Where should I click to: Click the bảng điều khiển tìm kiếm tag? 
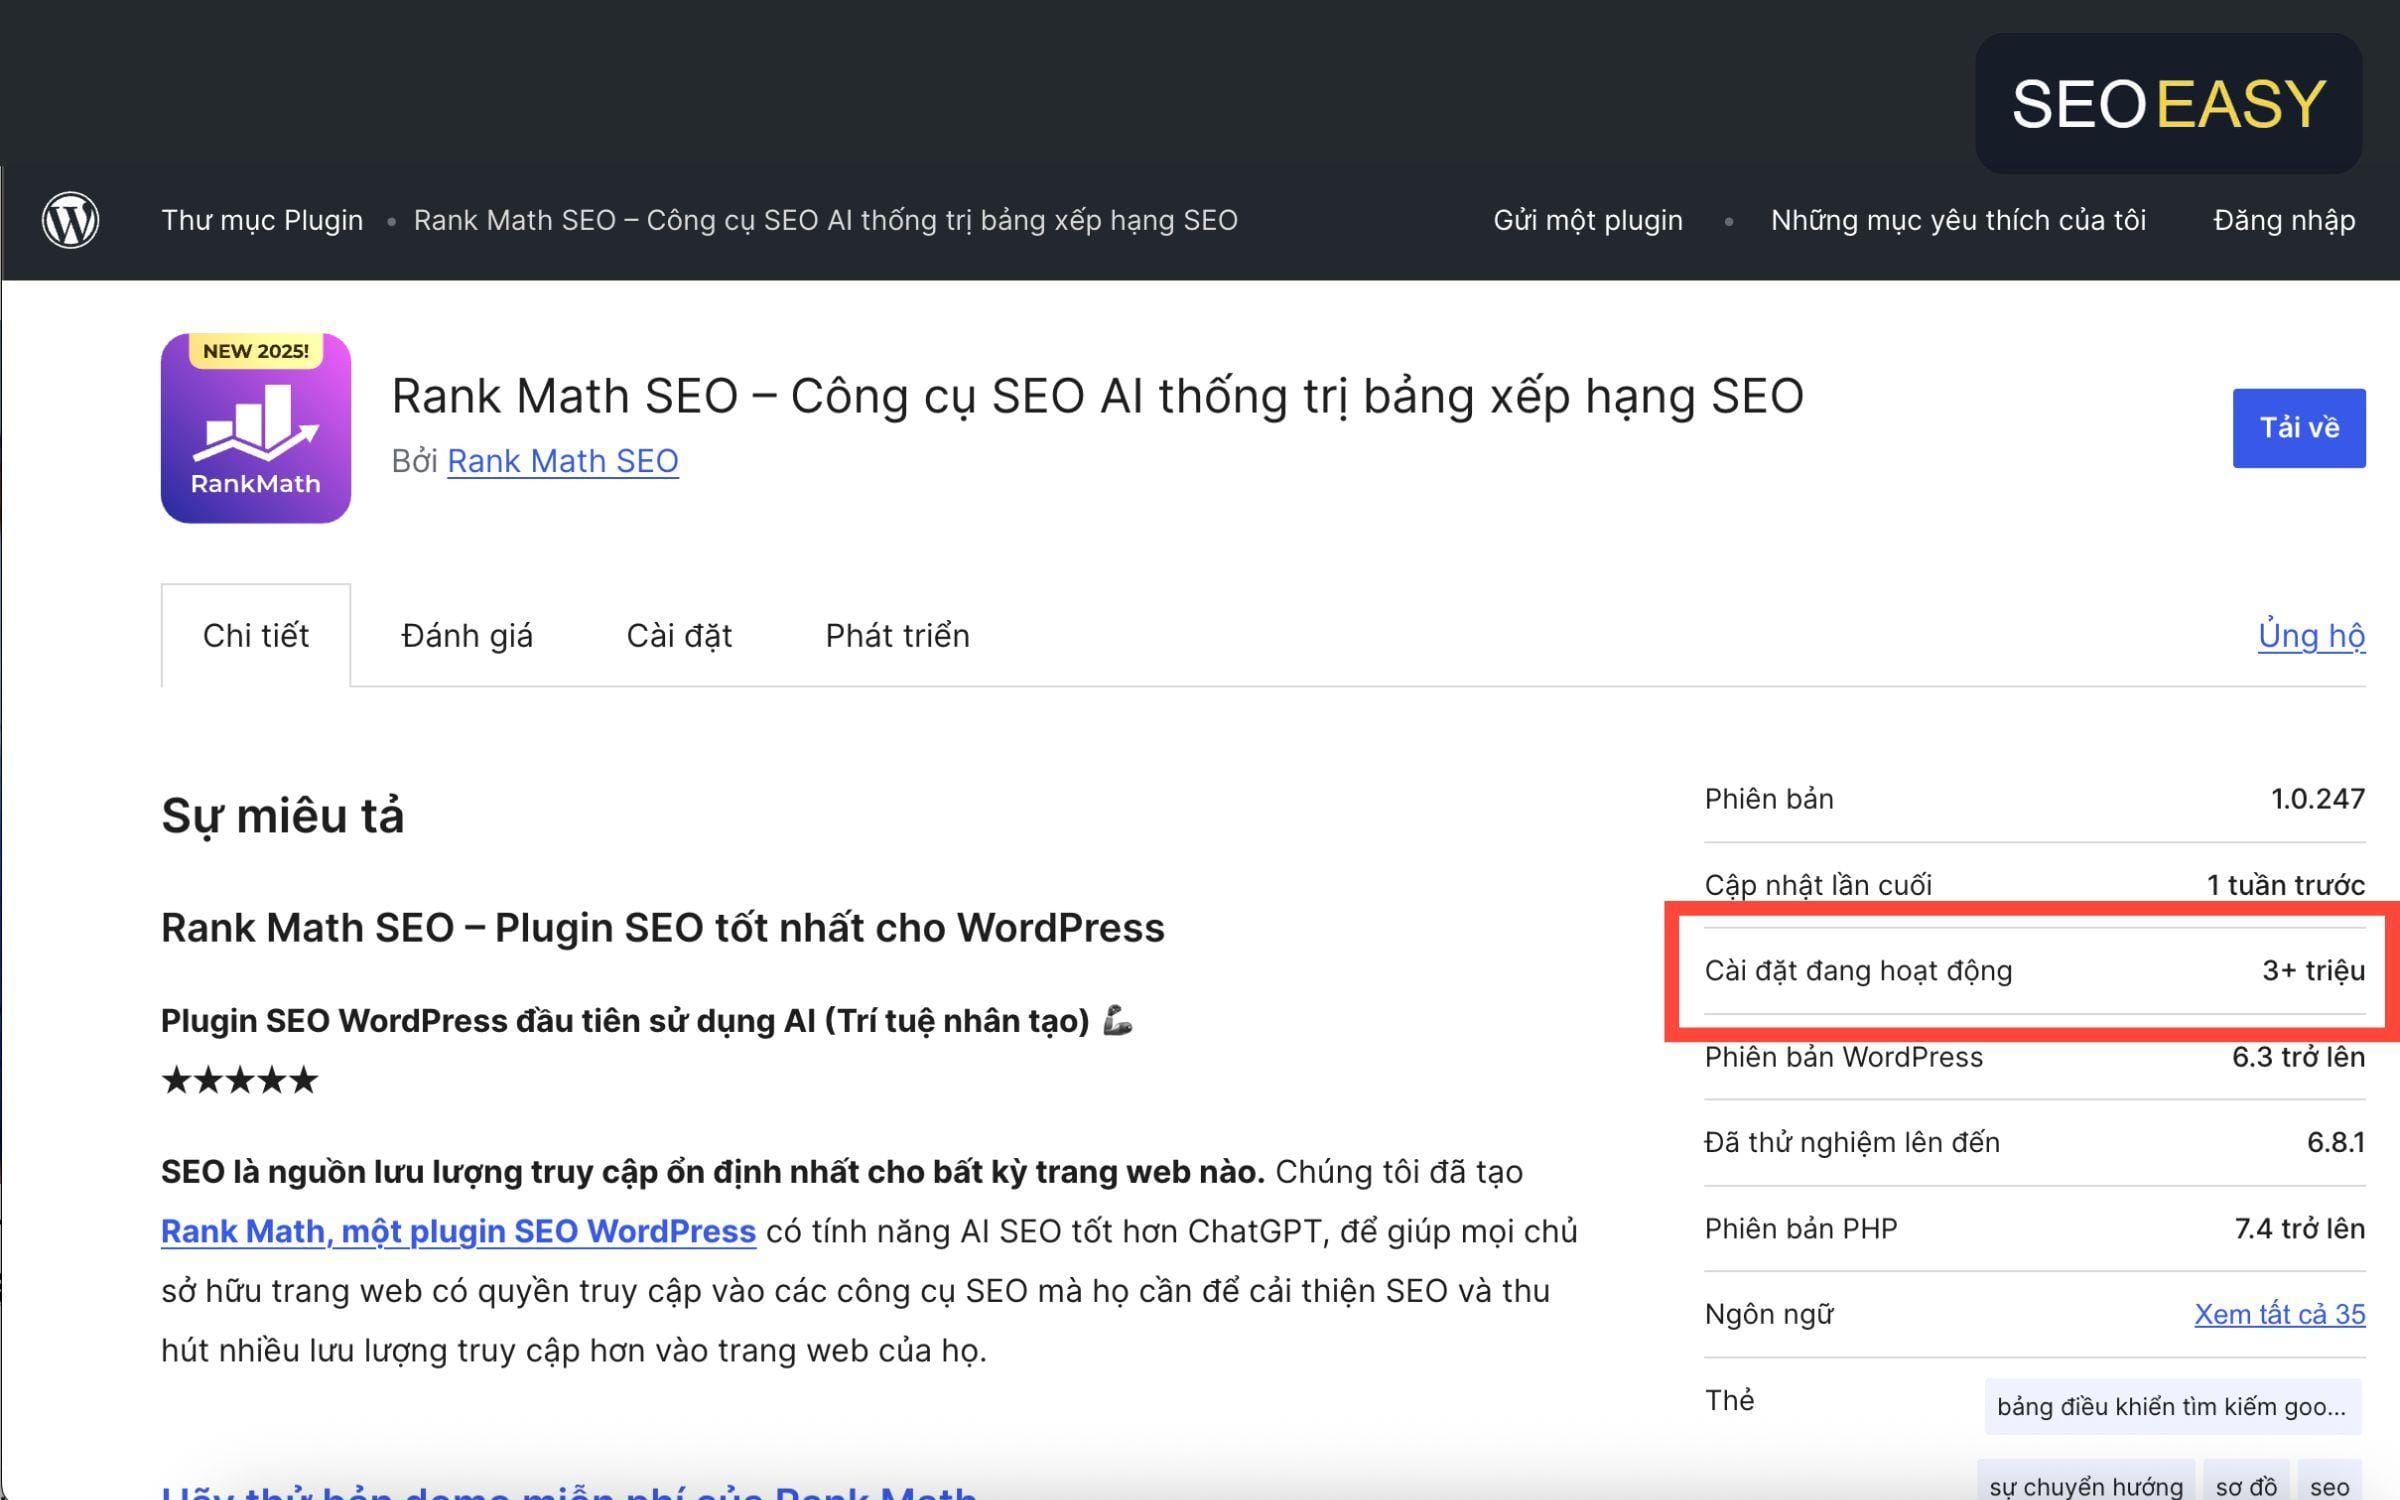pos(2172,1407)
